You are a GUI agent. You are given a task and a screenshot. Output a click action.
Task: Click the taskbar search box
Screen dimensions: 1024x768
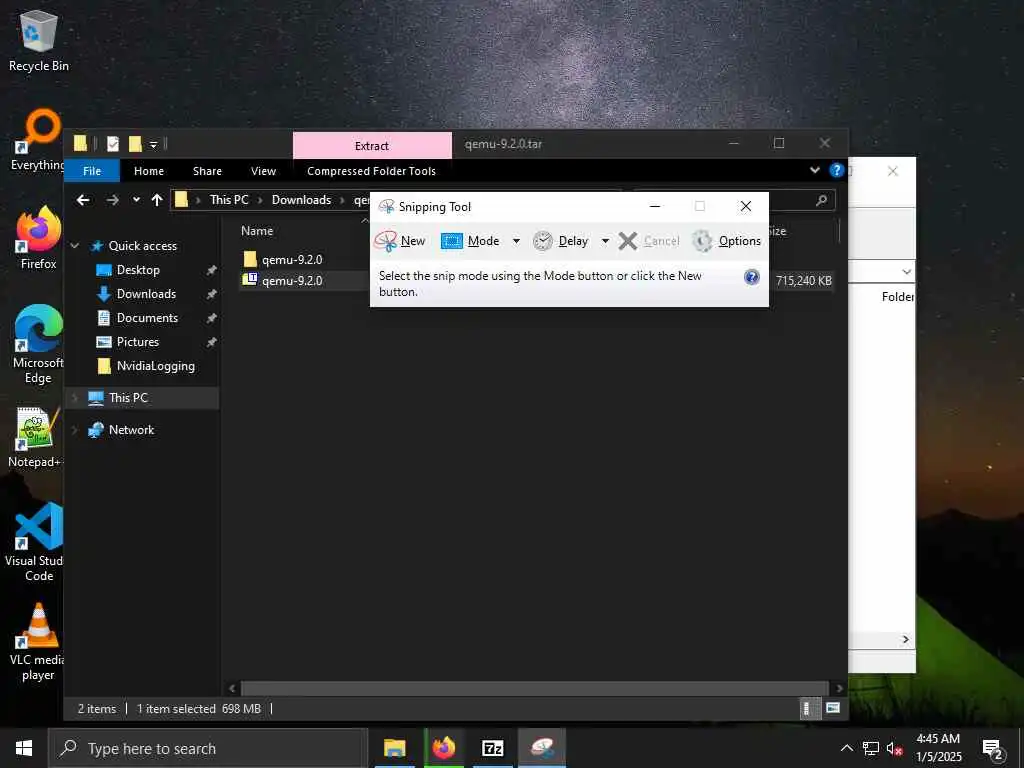point(208,748)
